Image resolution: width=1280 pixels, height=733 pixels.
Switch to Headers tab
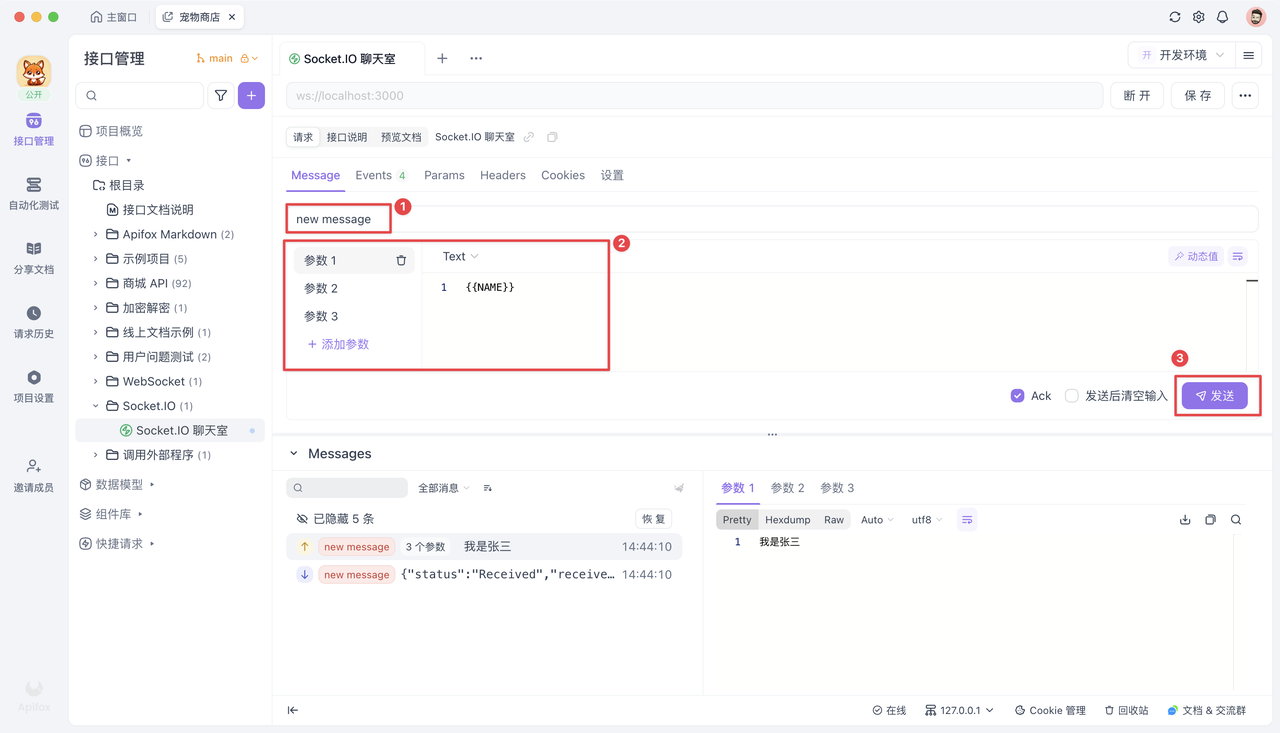(x=503, y=175)
